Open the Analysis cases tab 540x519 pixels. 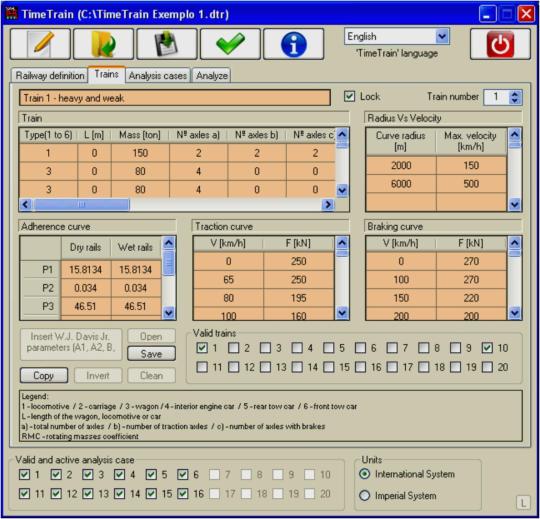tap(158, 75)
